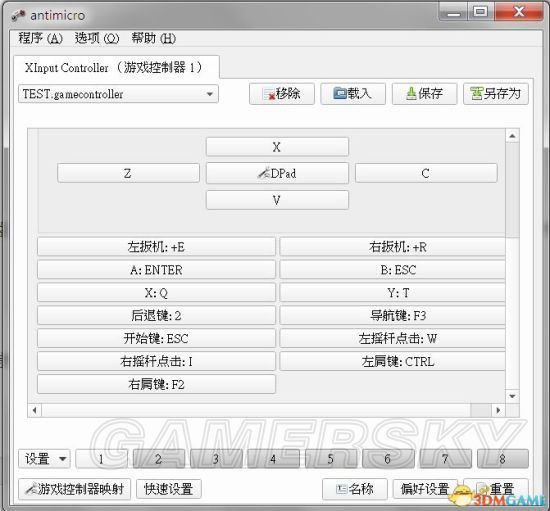Click the 另存为 save as button
The width and height of the screenshot is (550, 511).
pyautogui.click(x=496, y=94)
